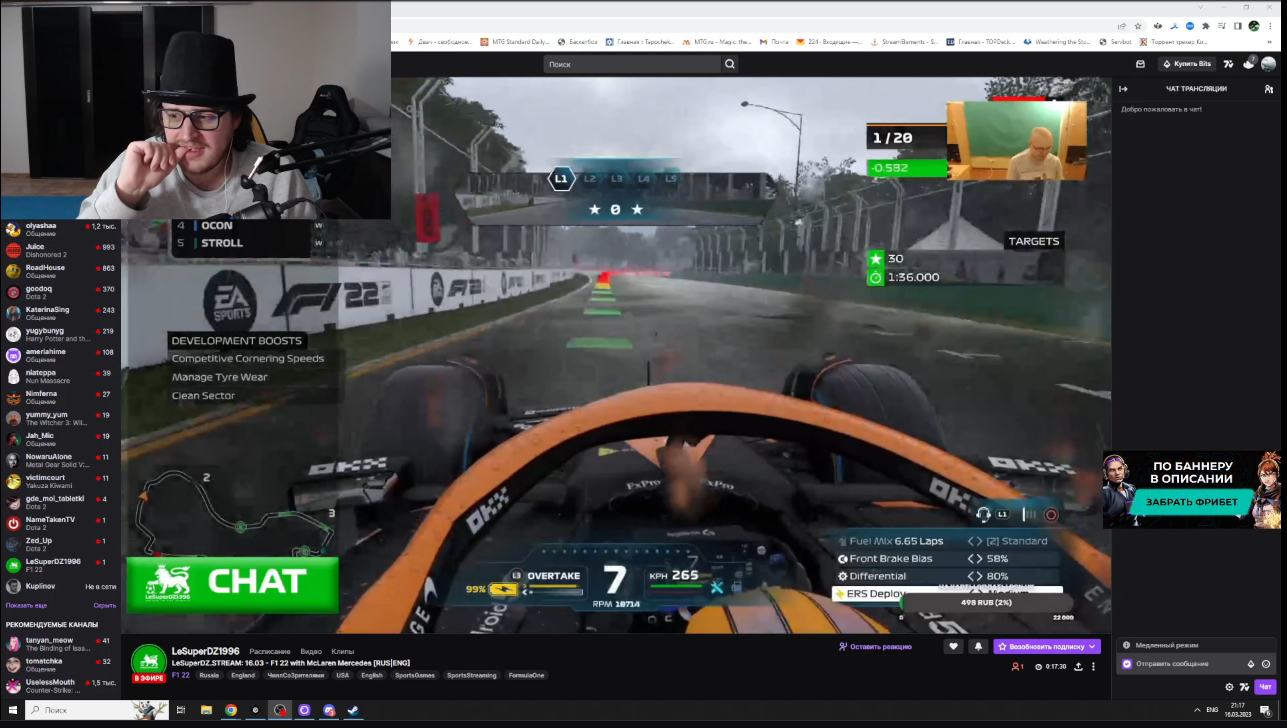Click Скрыть in followed channels list
This screenshot has width=1287, height=728.
tap(105, 605)
